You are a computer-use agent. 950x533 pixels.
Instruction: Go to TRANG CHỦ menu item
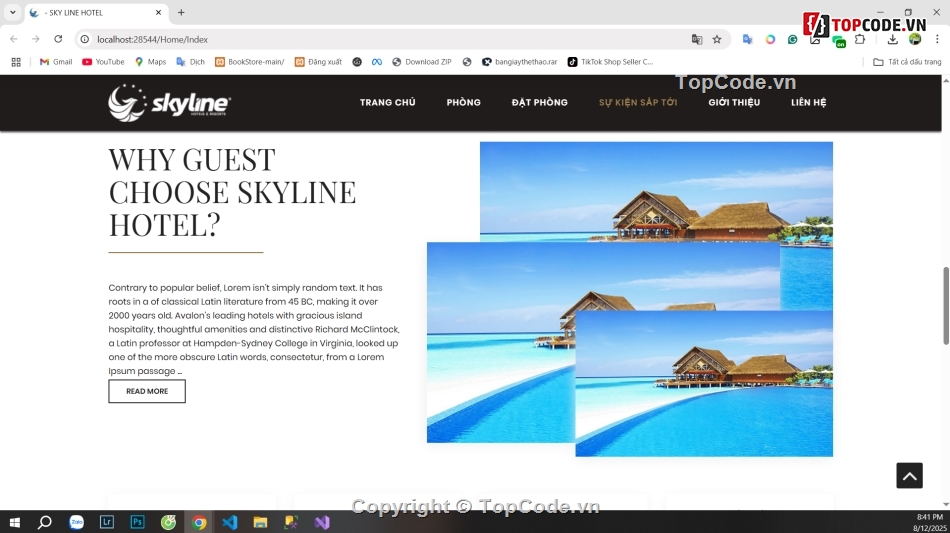(388, 102)
